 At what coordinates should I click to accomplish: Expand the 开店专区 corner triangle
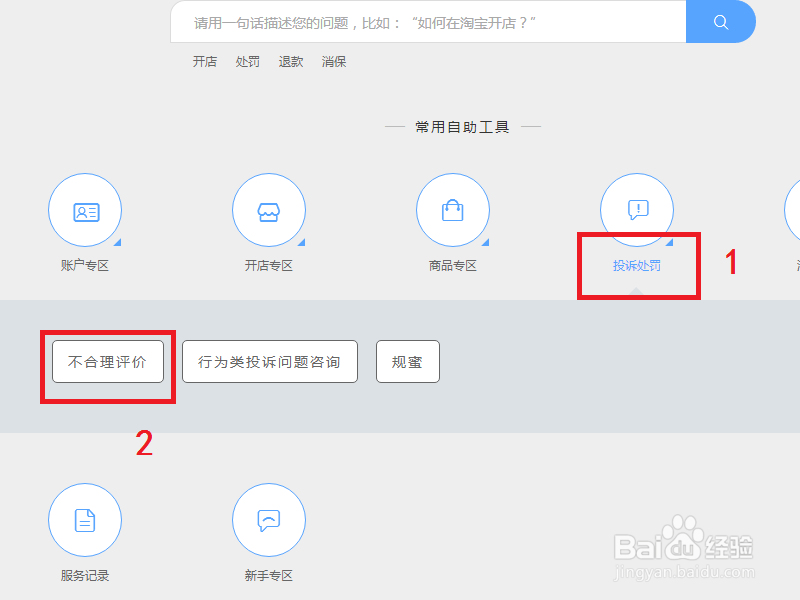302,242
